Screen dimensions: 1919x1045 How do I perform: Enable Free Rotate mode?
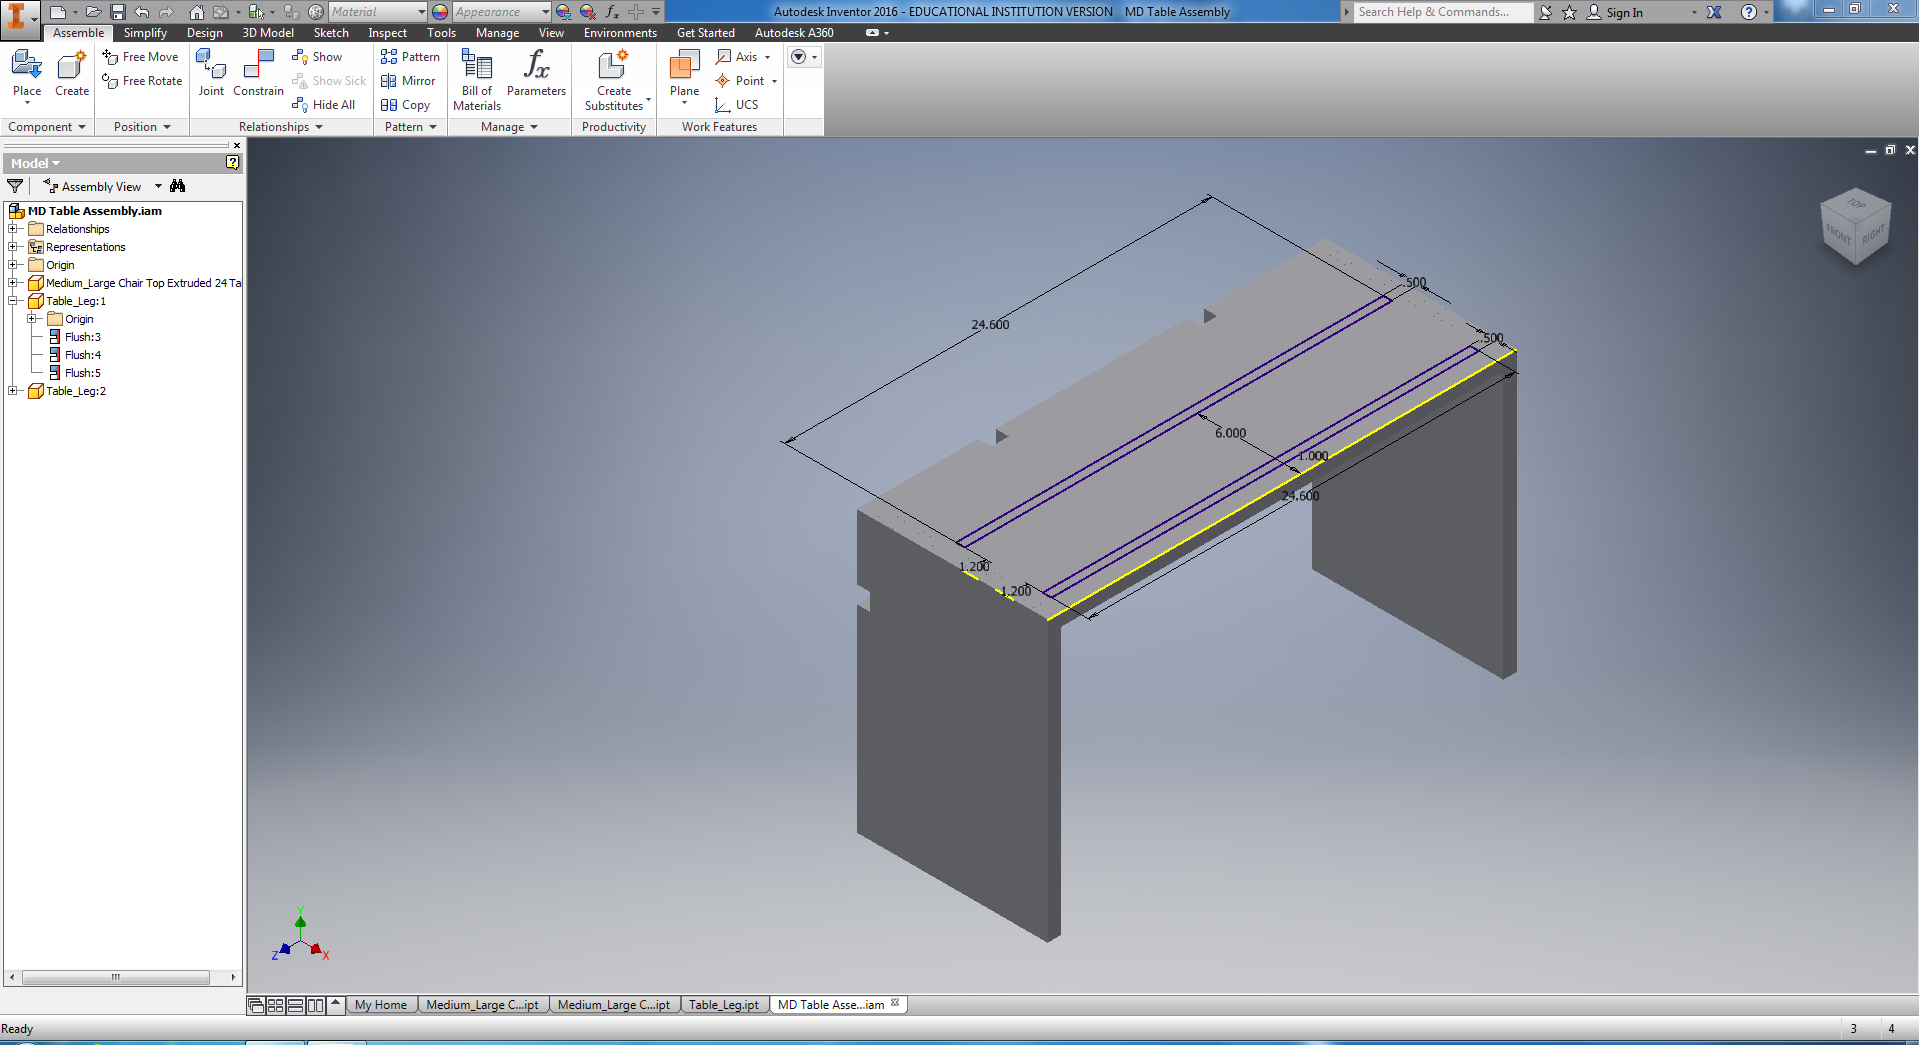(141, 81)
